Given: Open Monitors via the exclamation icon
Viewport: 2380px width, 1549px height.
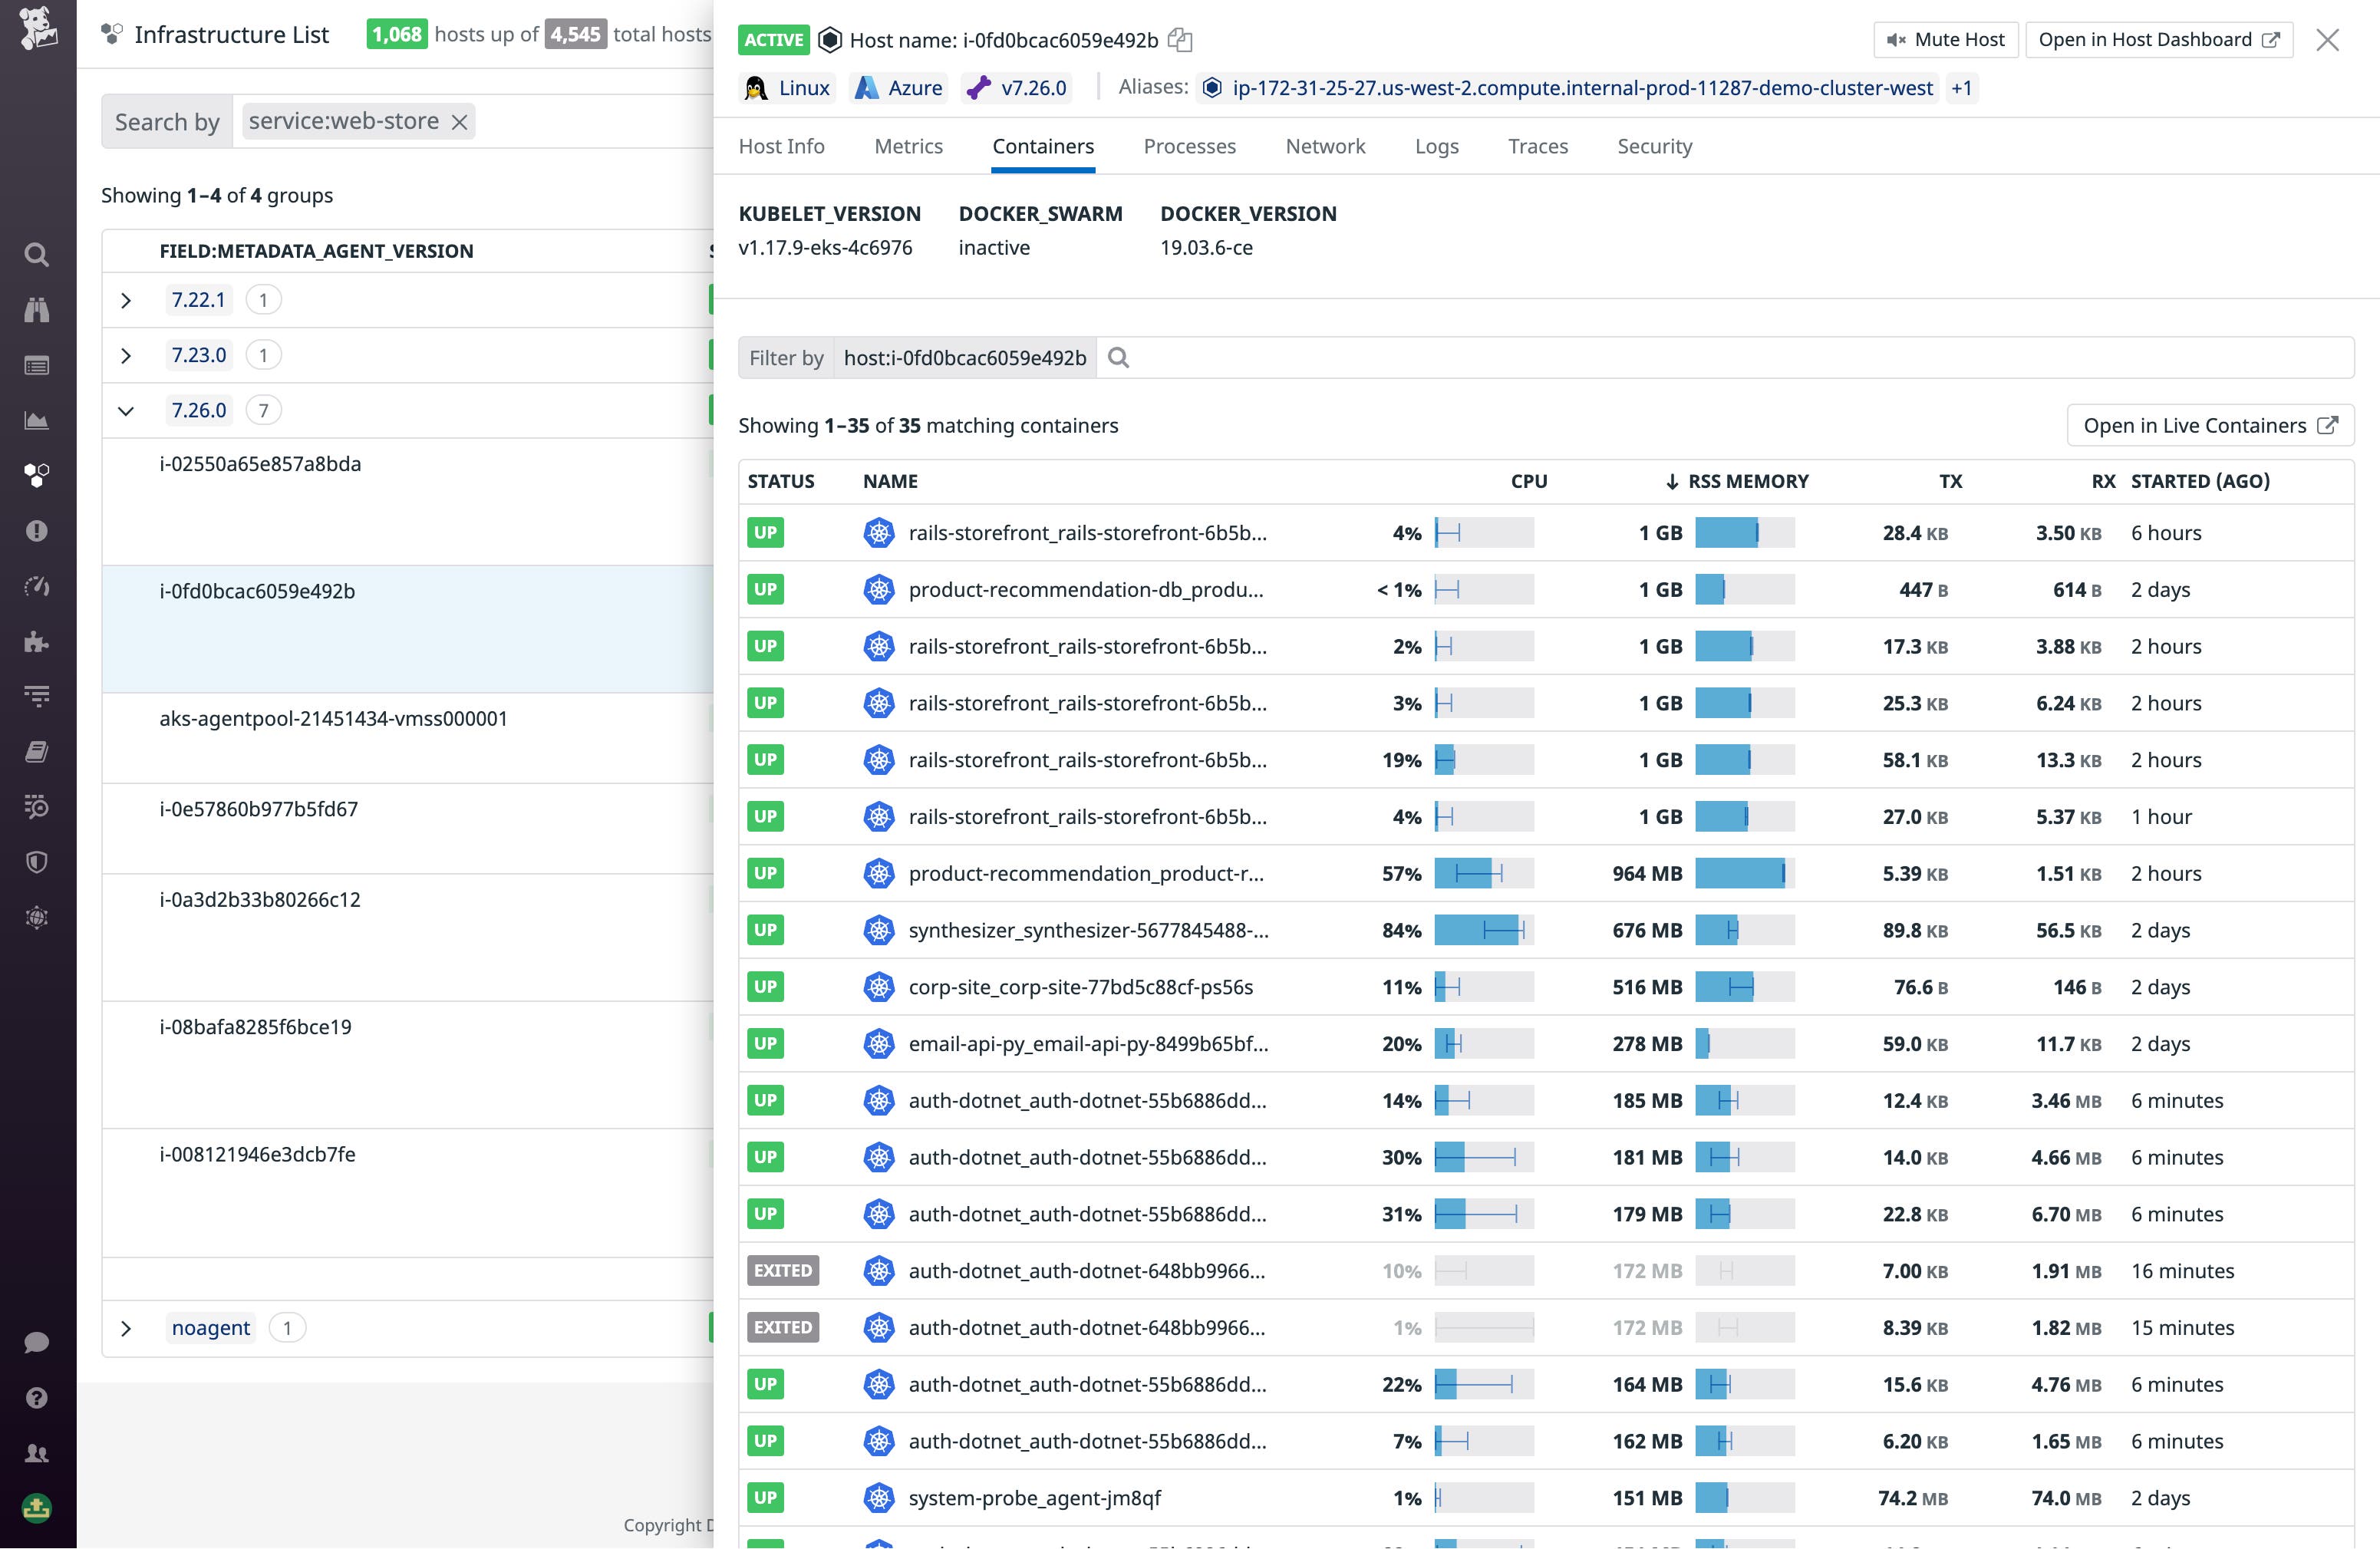Looking at the screenshot, I should (37, 531).
